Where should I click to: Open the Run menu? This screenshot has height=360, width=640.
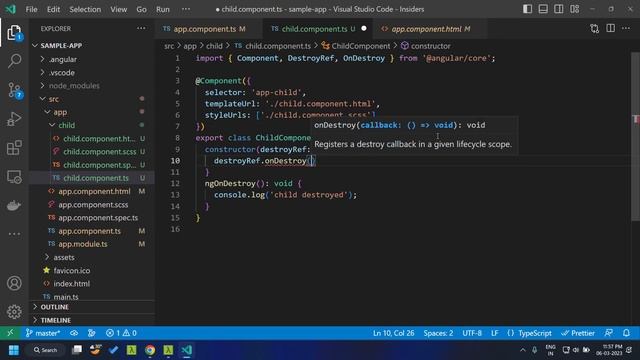[162, 9]
